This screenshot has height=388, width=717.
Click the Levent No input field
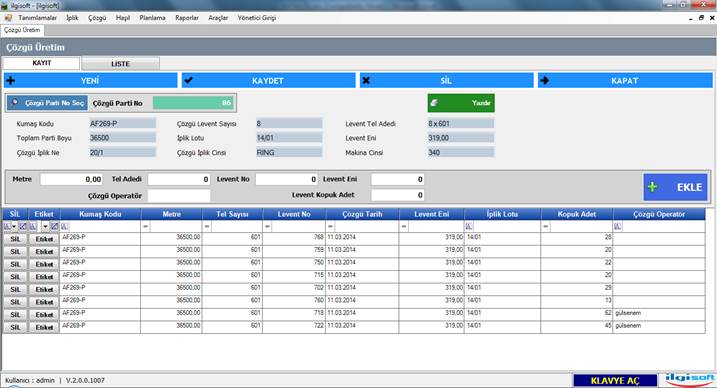coord(286,179)
